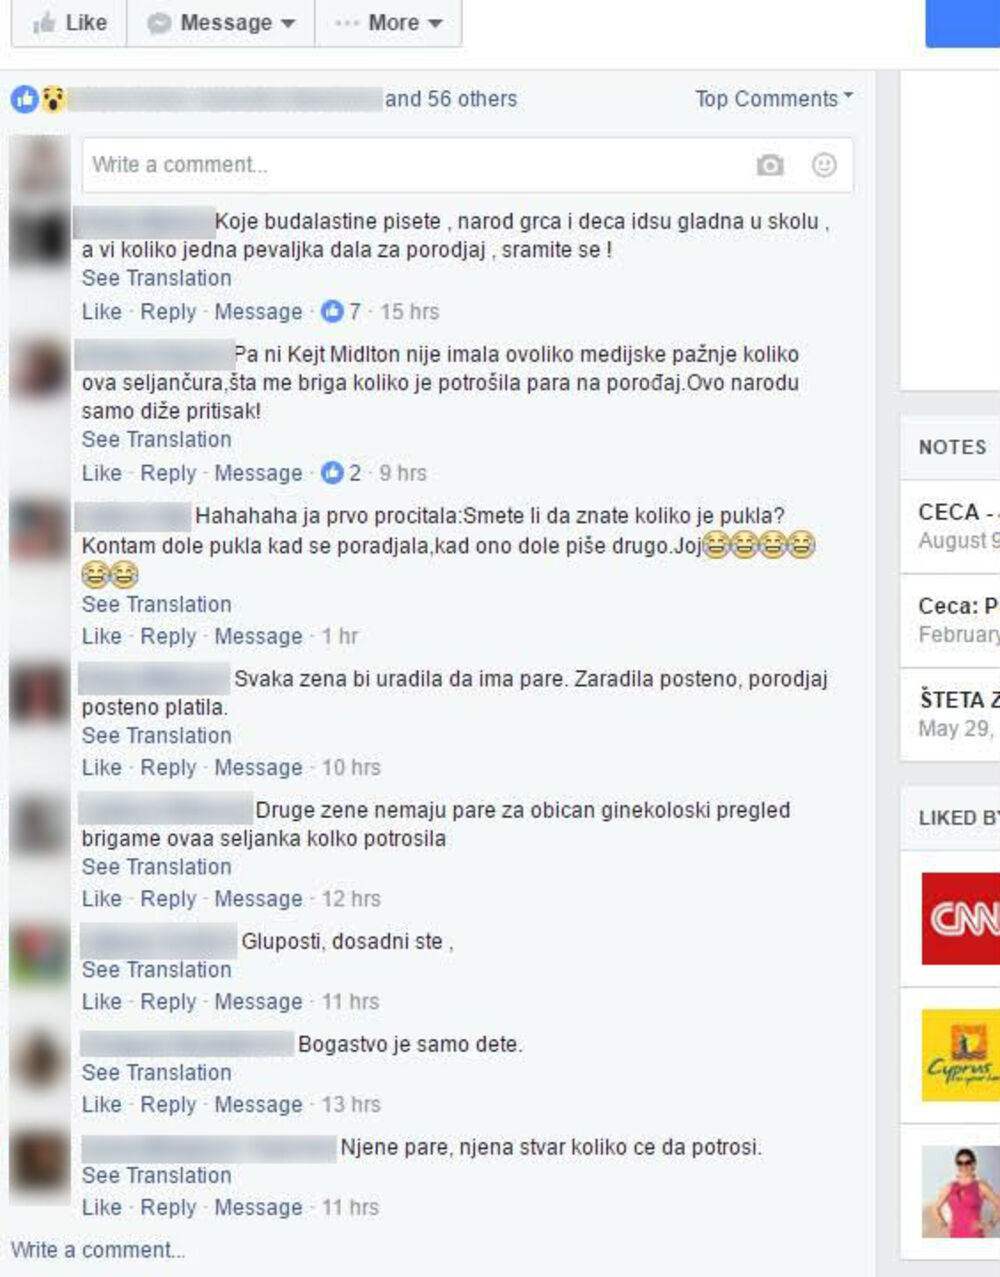Open the 'and 56 others' reactions list
The image size is (1000, 1277).
pyautogui.click(x=451, y=99)
